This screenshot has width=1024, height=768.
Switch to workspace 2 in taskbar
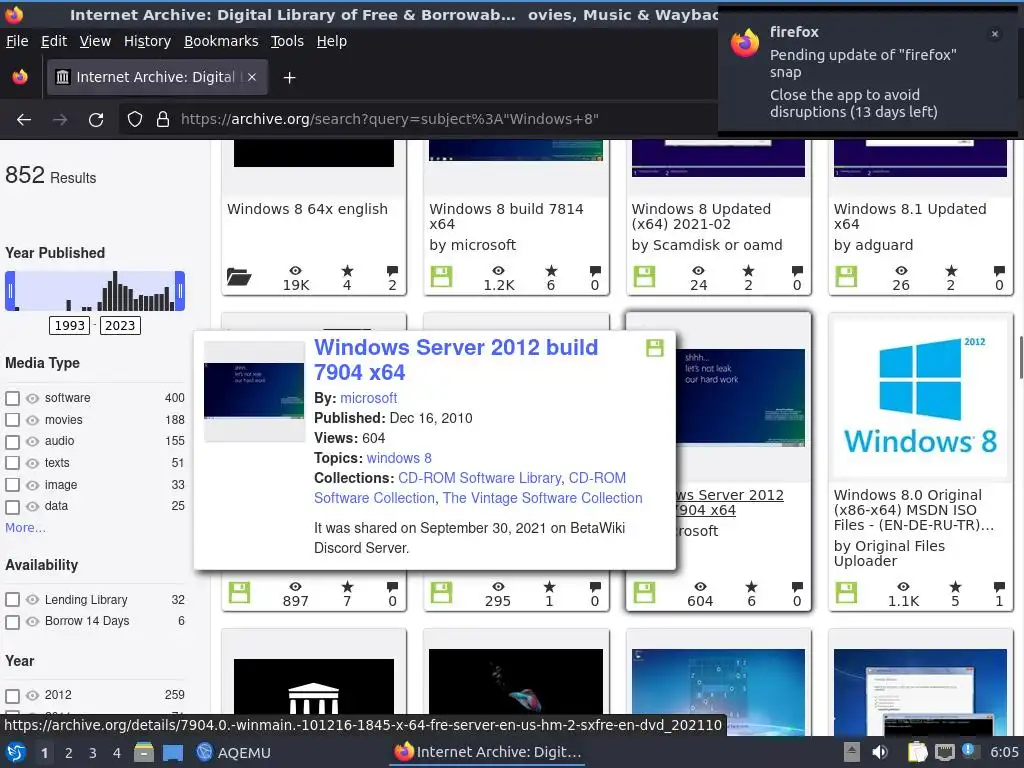pos(69,753)
